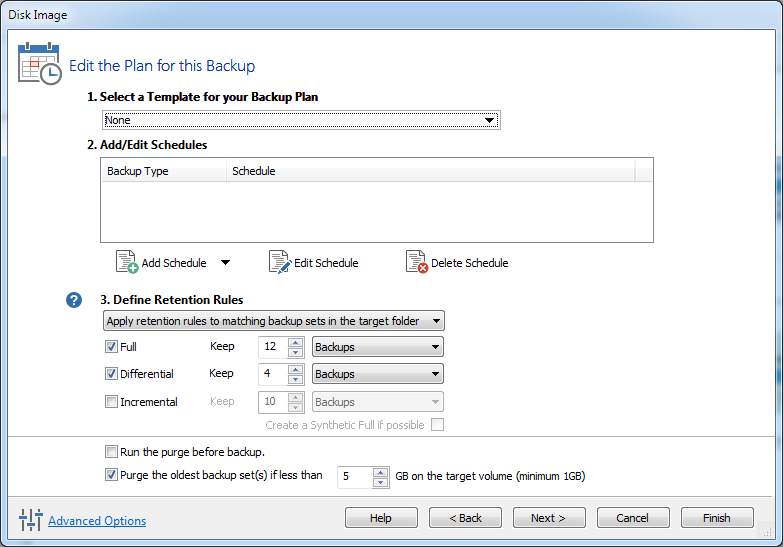The width and height of the screenshot is (783, 547).
Task: Enable the Incremental retention checkbox
Action: pos(111,402)
